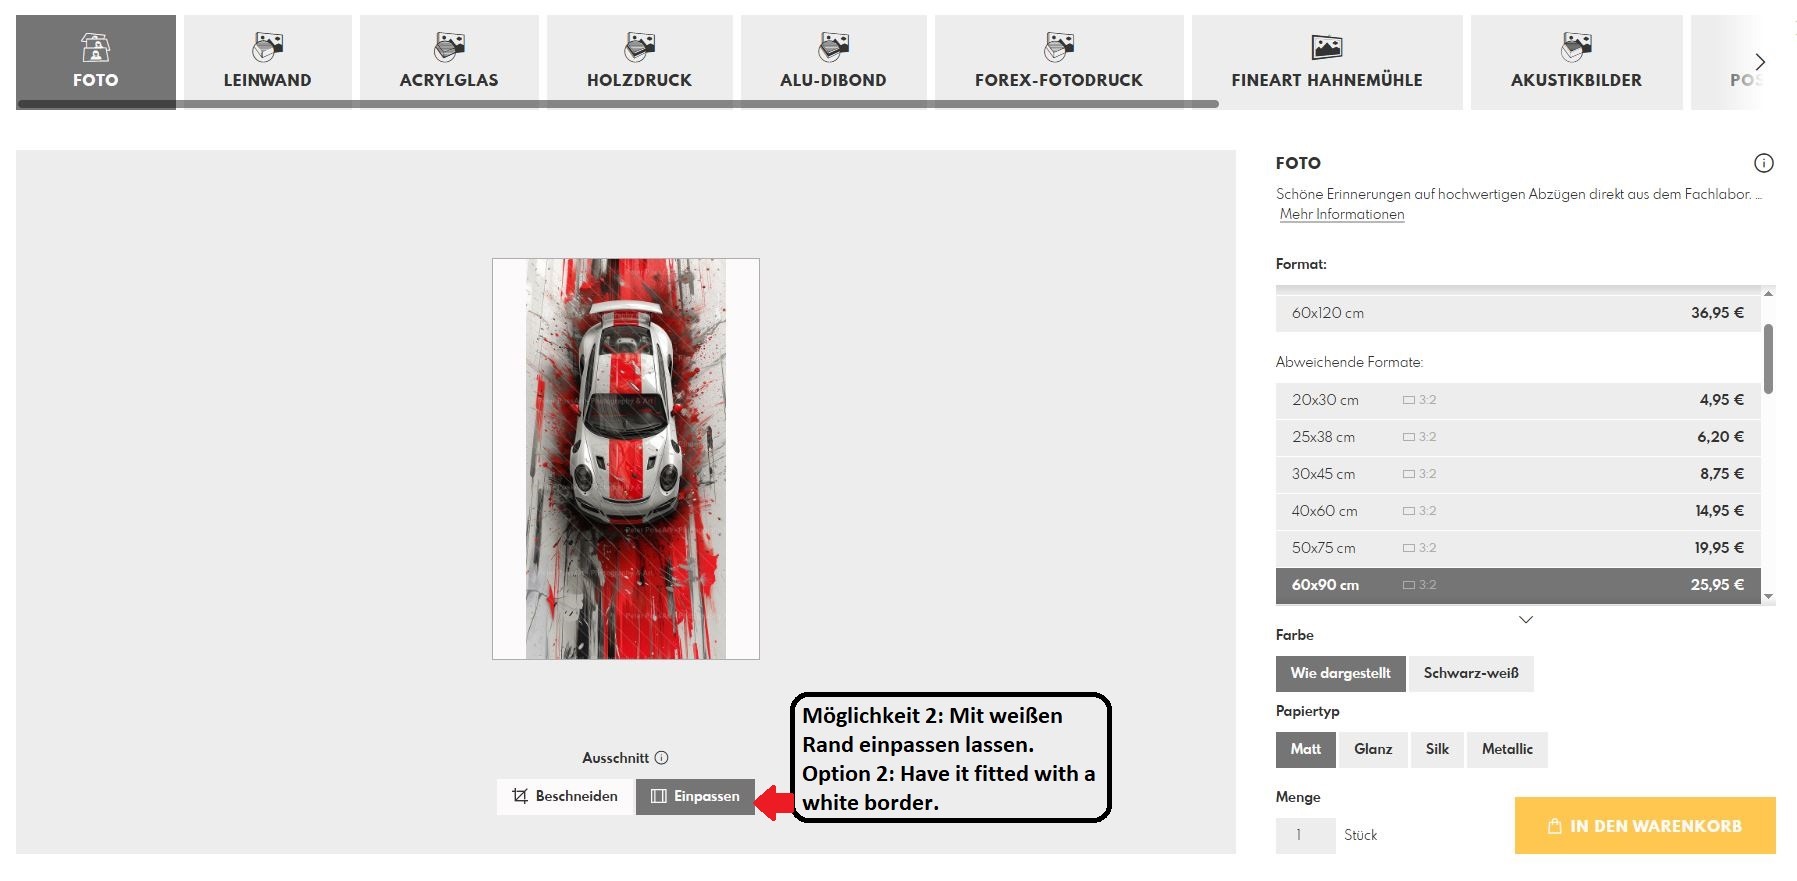Select the 60x90 cm format

[x=1518, y=585]
